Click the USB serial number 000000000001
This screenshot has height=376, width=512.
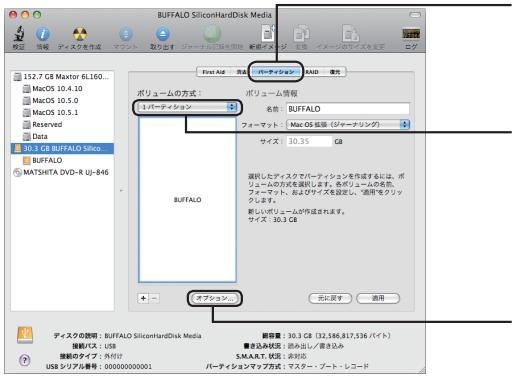tap(128, 367)
